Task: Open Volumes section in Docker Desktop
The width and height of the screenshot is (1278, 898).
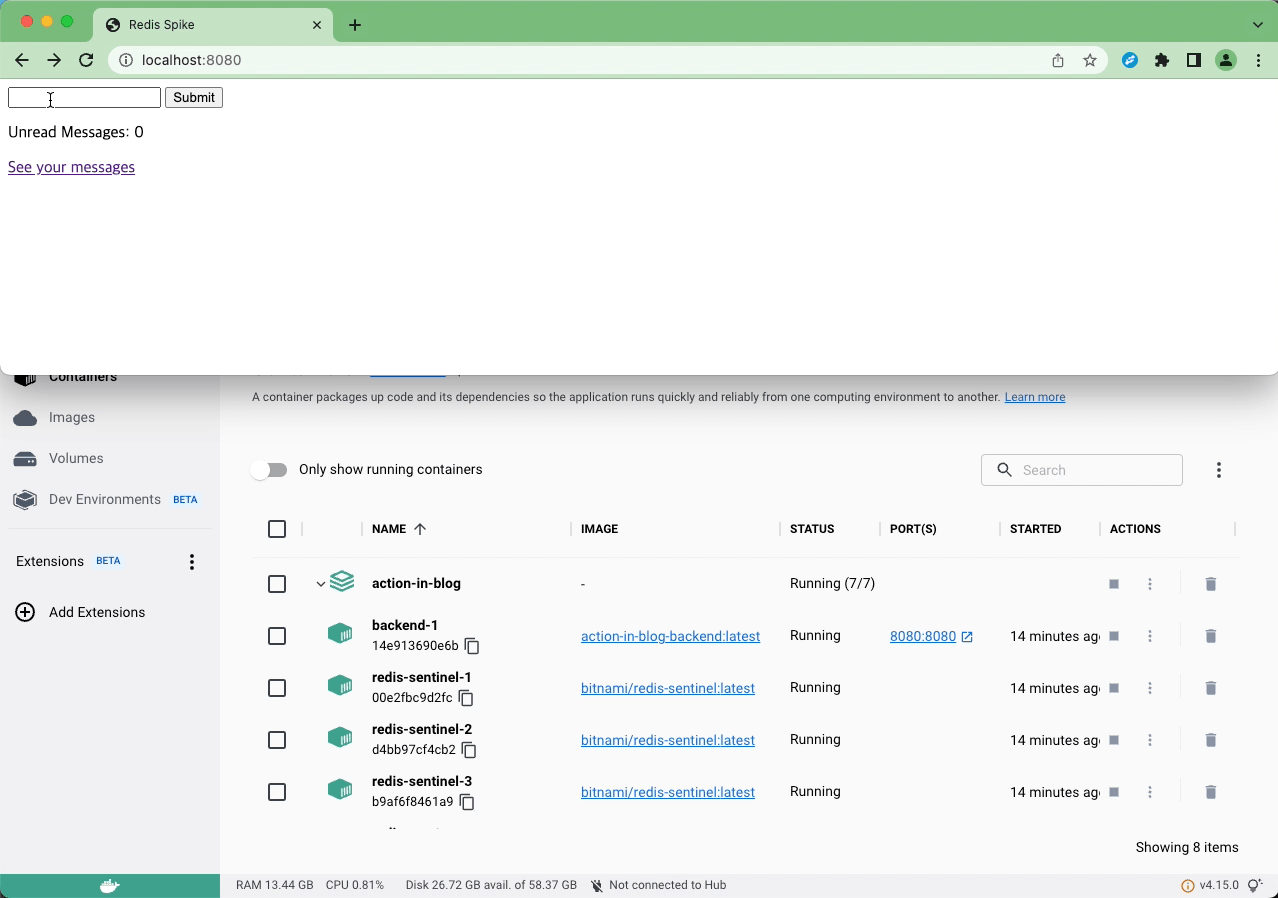Action: click(76, 458)
